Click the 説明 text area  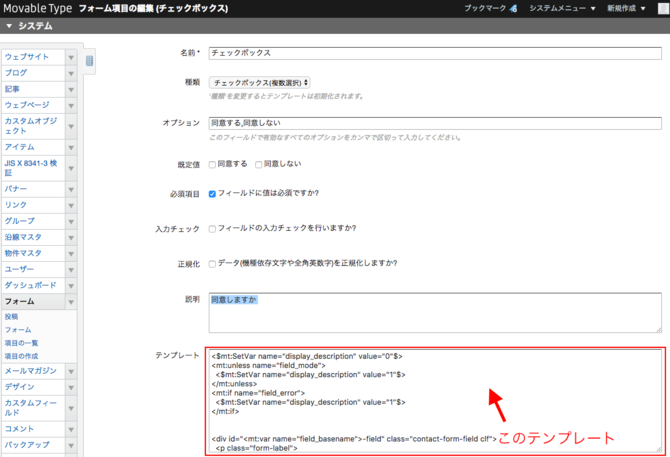pyautogui.click(x=435, y=313)
